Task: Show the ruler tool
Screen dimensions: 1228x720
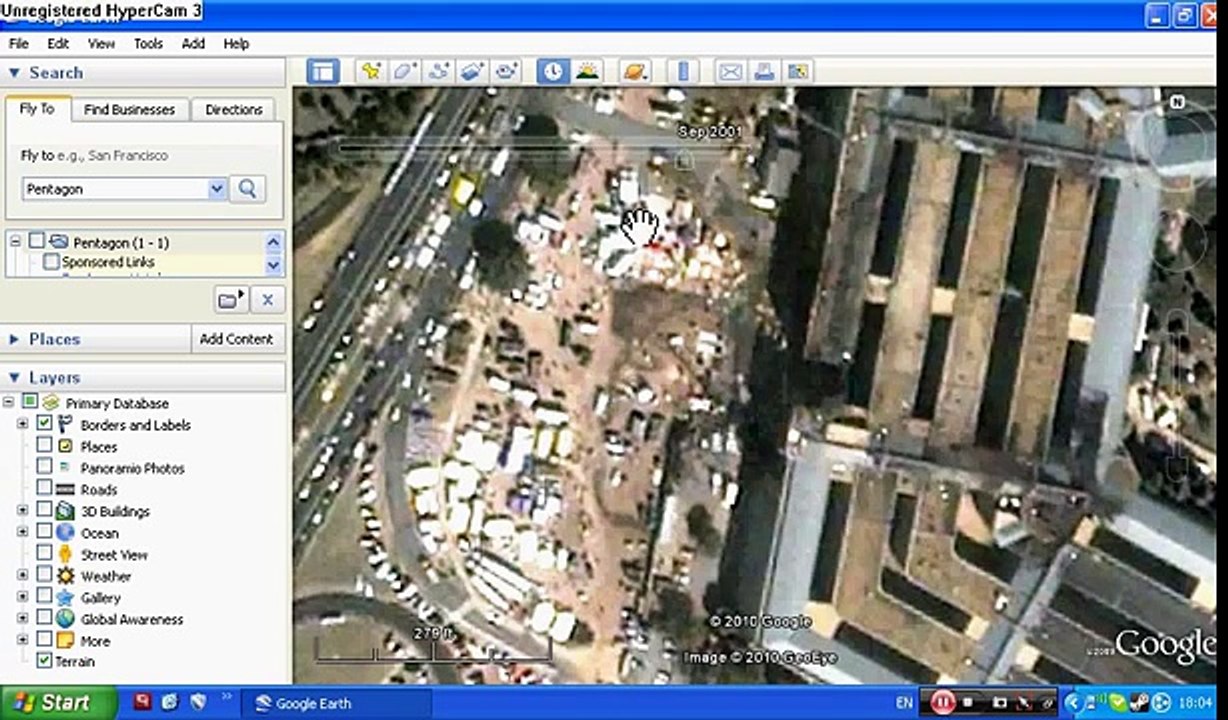Action: (x=683, y=71)
